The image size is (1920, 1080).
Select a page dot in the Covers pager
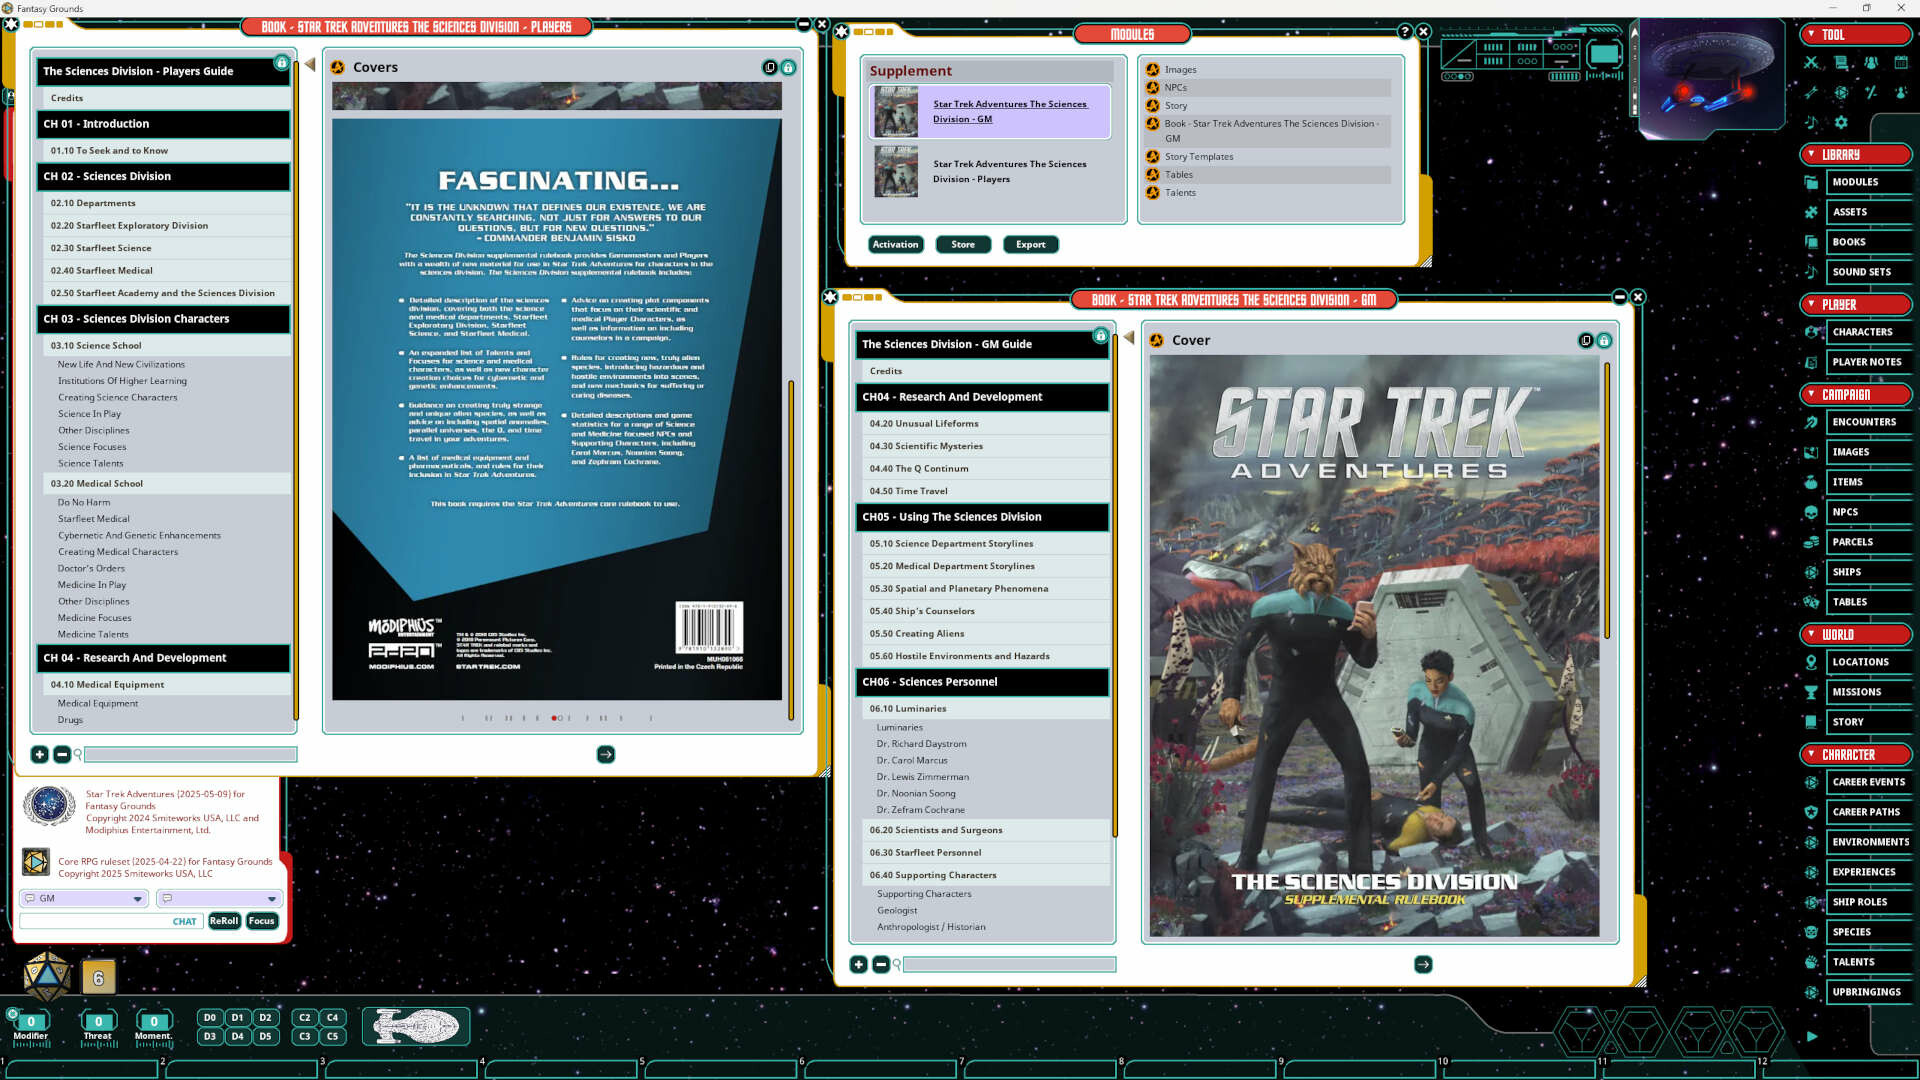(x=554, y=717)
